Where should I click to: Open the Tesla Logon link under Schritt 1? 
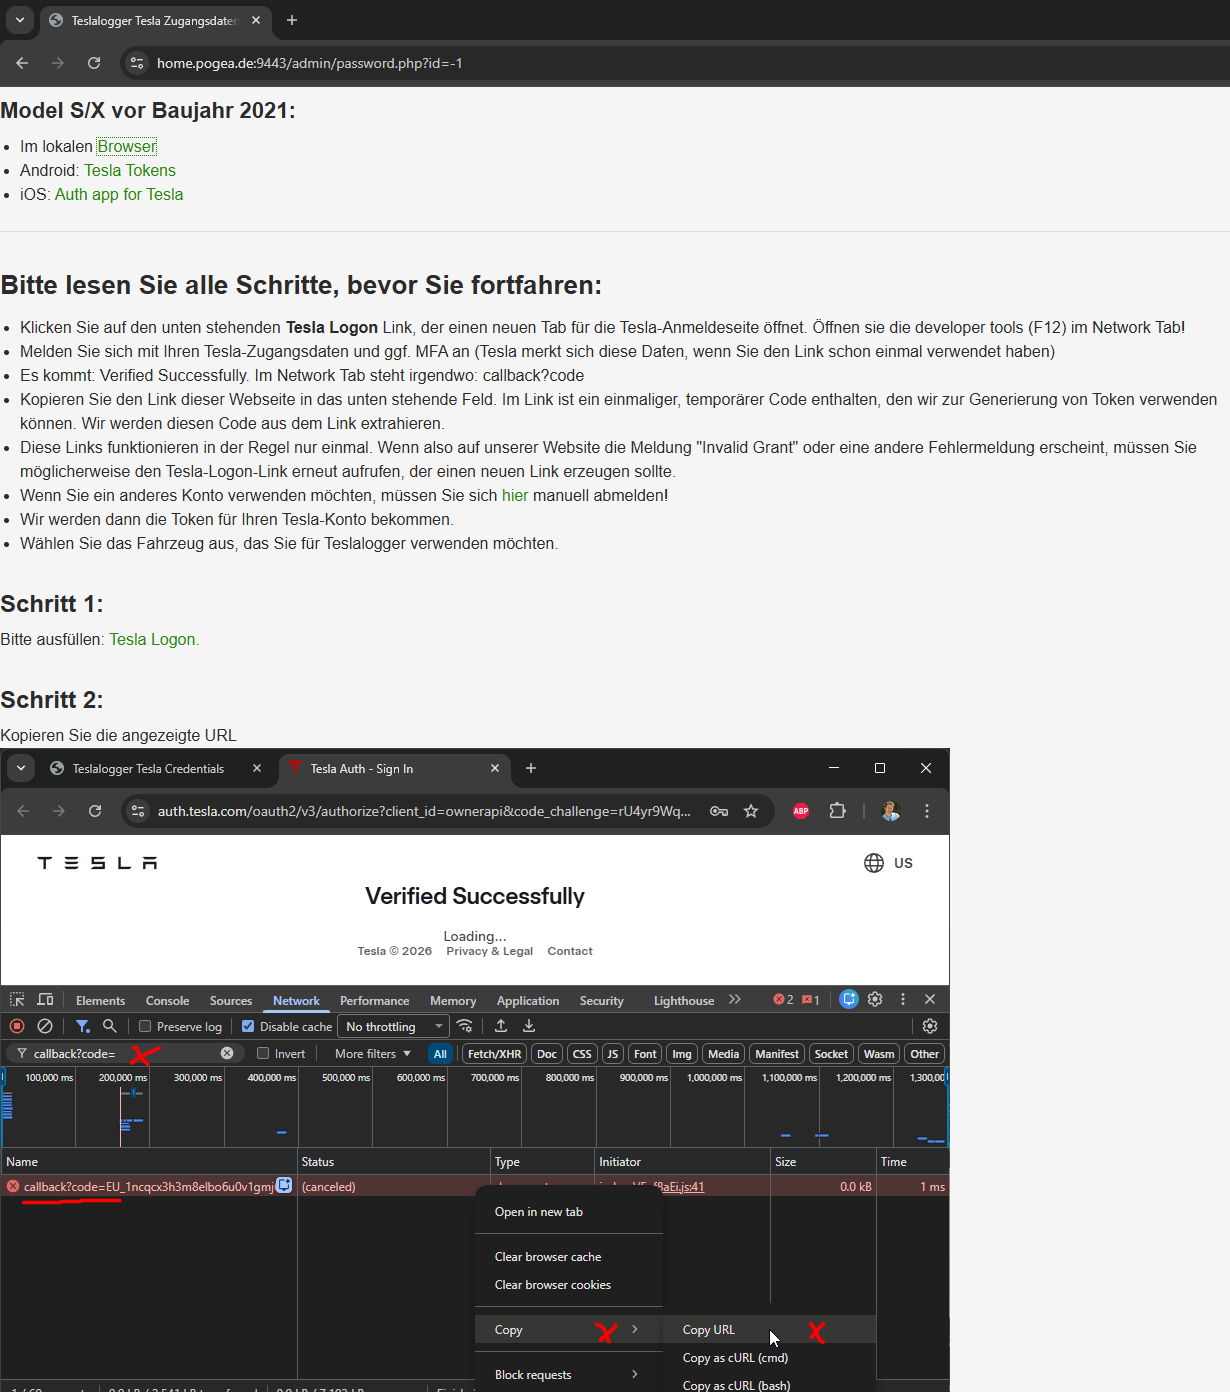(152, 639)
